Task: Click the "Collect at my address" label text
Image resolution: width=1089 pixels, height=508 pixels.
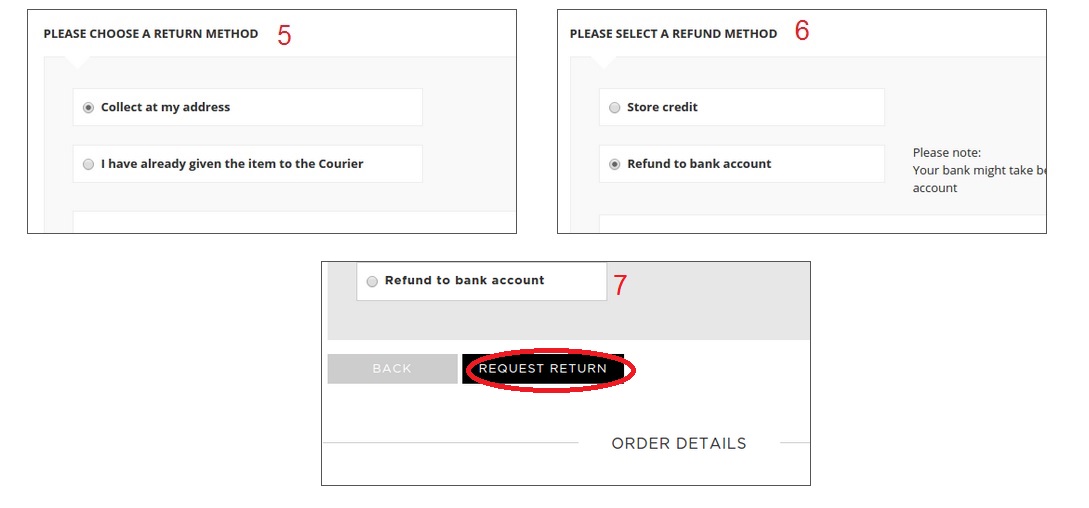Action: [x=165, y=108]
